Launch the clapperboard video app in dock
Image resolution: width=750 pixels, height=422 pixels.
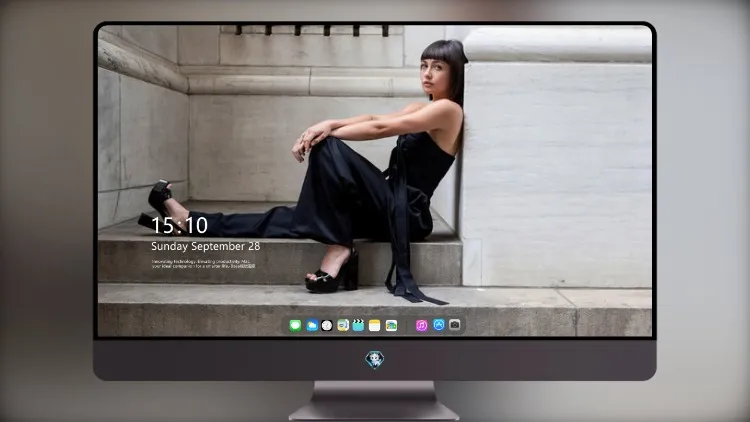[x=359, y=326]
